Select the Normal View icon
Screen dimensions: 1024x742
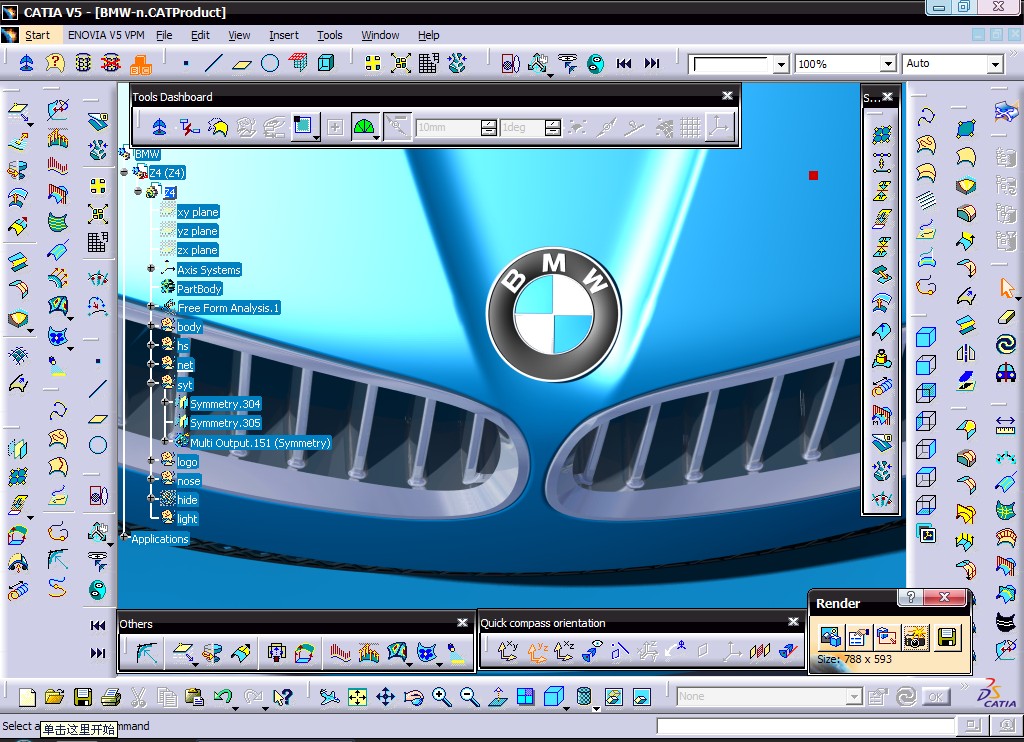[x=498, y=697]
